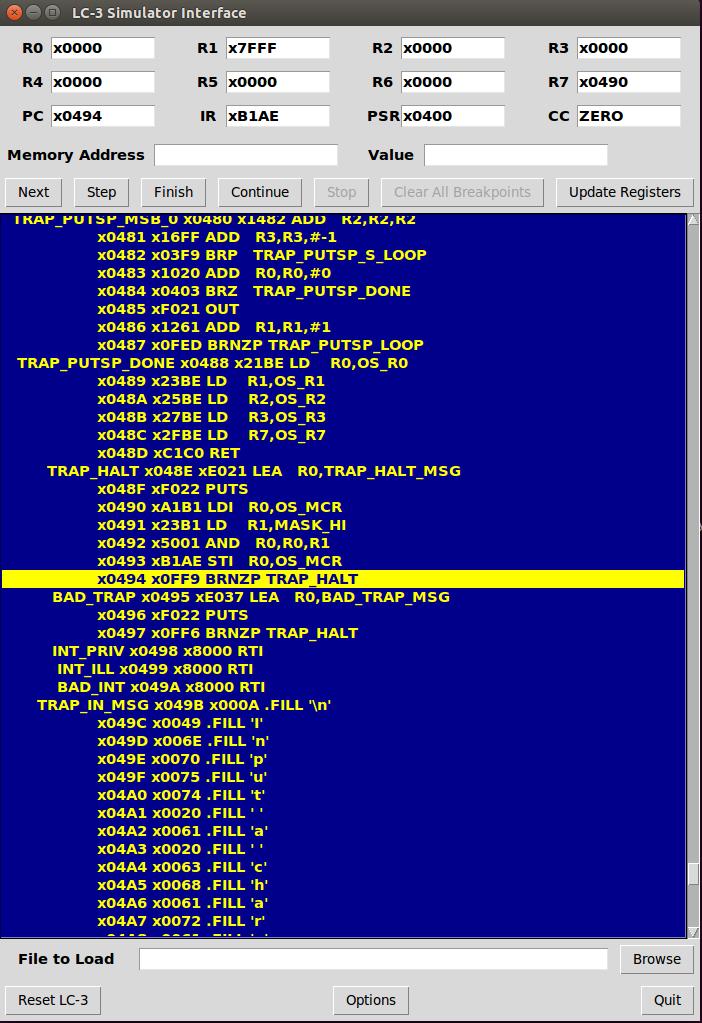702x1023 pixels.
Task: Click the Browse button
Action: tap(656, 959)
